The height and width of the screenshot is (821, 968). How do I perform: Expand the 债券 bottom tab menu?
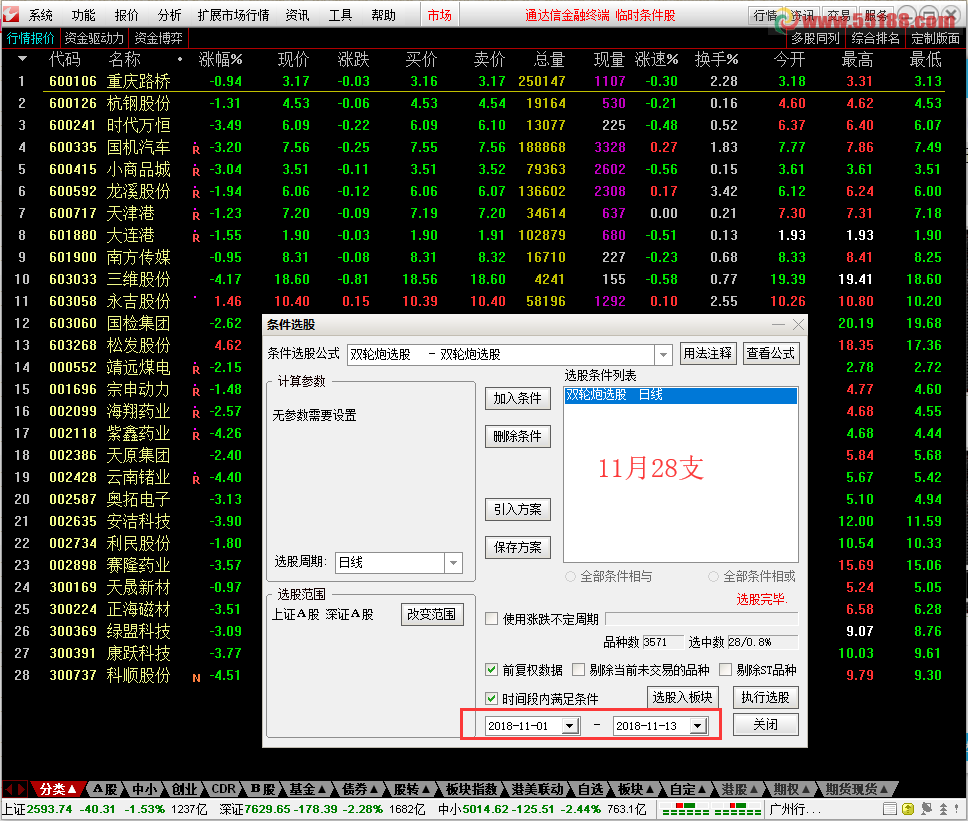point(373,789)
